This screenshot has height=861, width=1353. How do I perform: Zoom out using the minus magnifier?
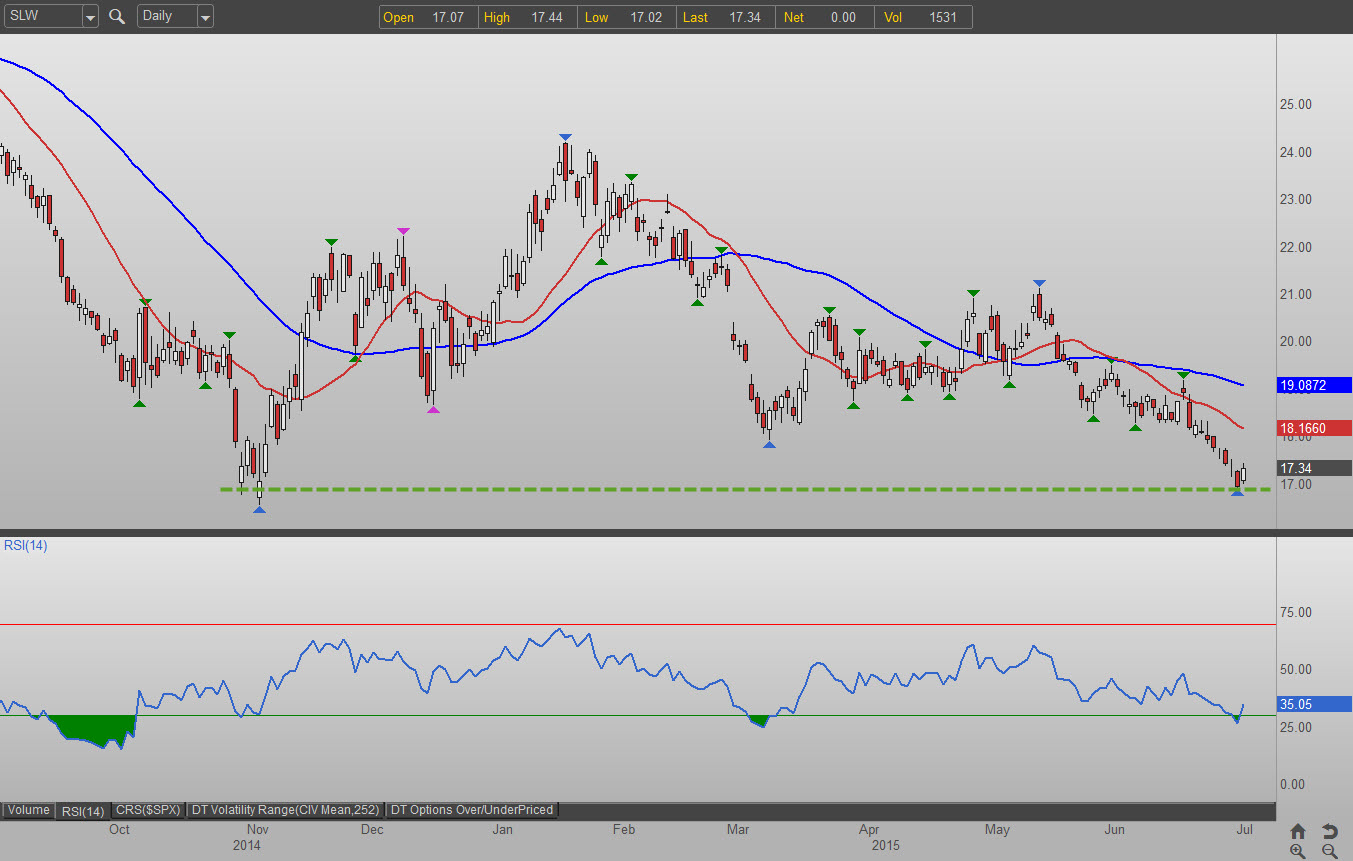tap(1329, 851)
